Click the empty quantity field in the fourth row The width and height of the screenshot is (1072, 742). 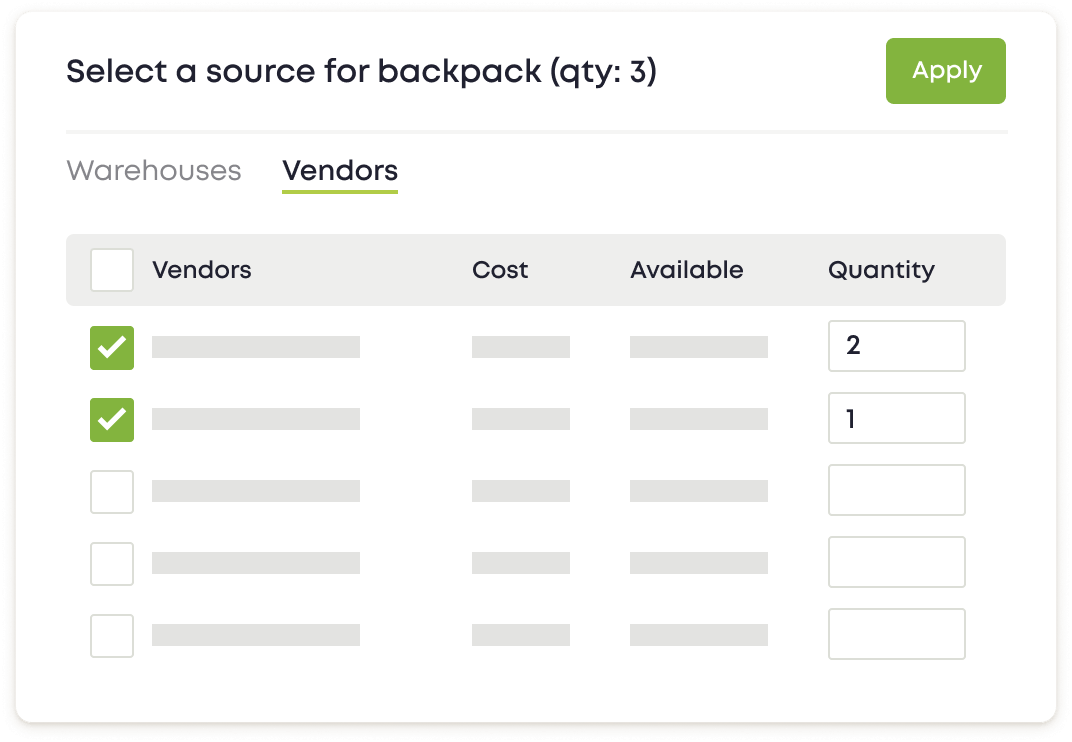(897, 562)
